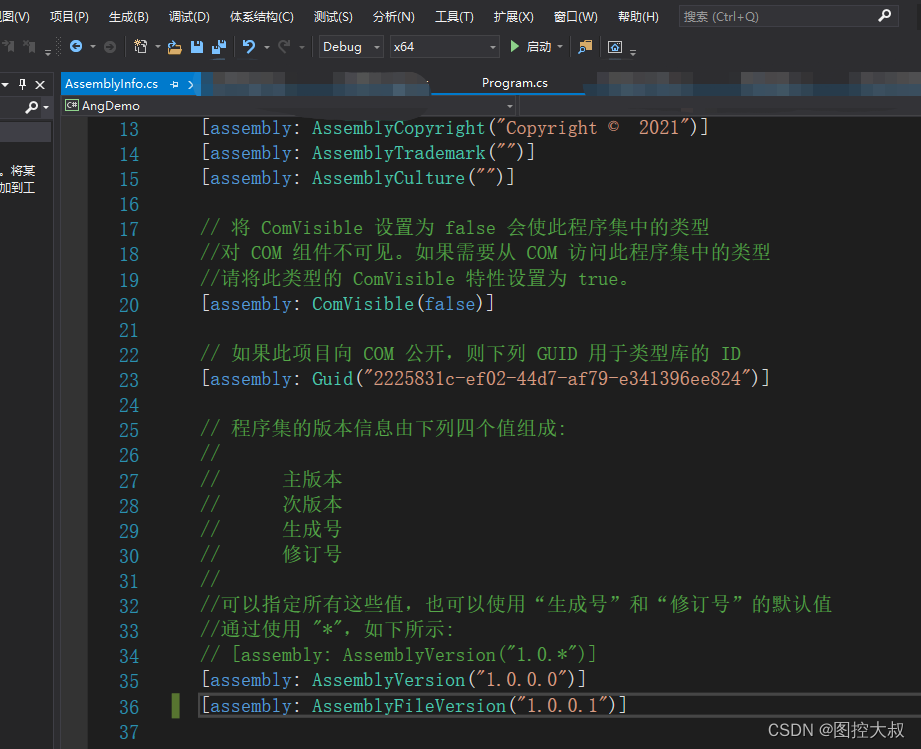Image resolution: width=921 pixels, height=749 pixels.
Task: Click the Find in Files icon
Action: click(585, 47)
